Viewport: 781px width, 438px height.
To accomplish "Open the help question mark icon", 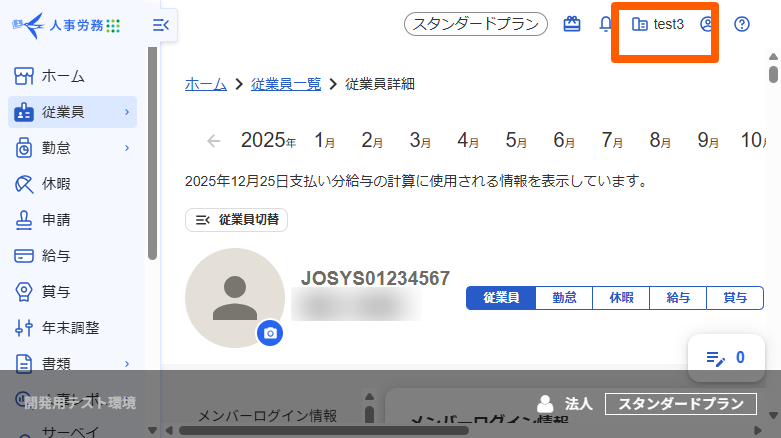I will coord(742,24).
